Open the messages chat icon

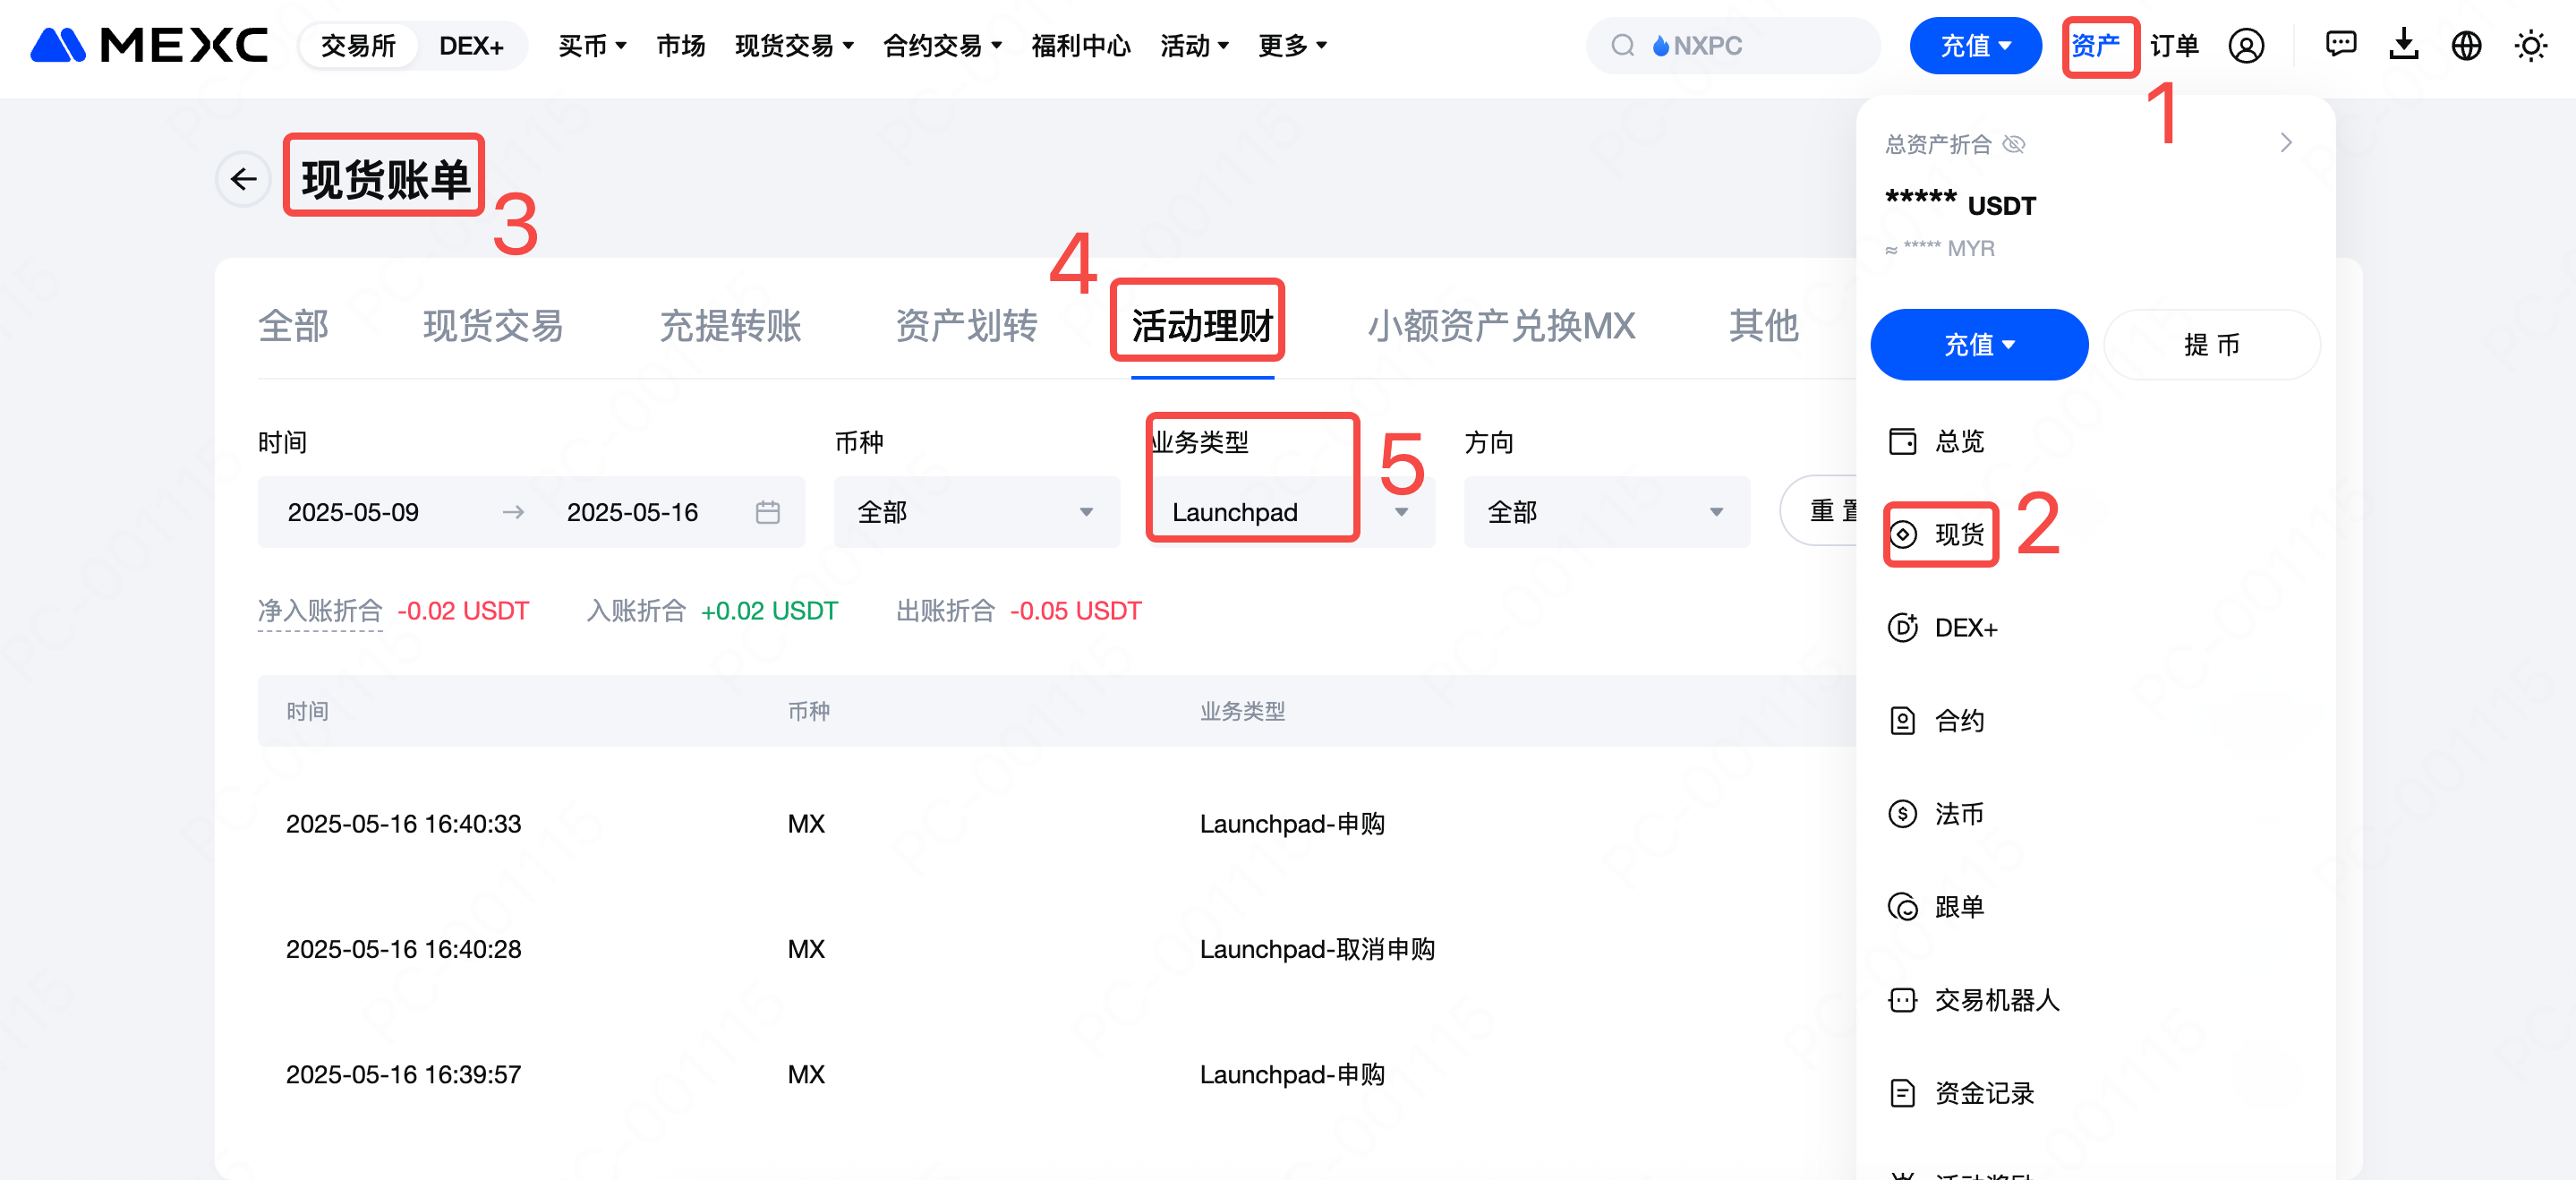tap(2341, 46)
